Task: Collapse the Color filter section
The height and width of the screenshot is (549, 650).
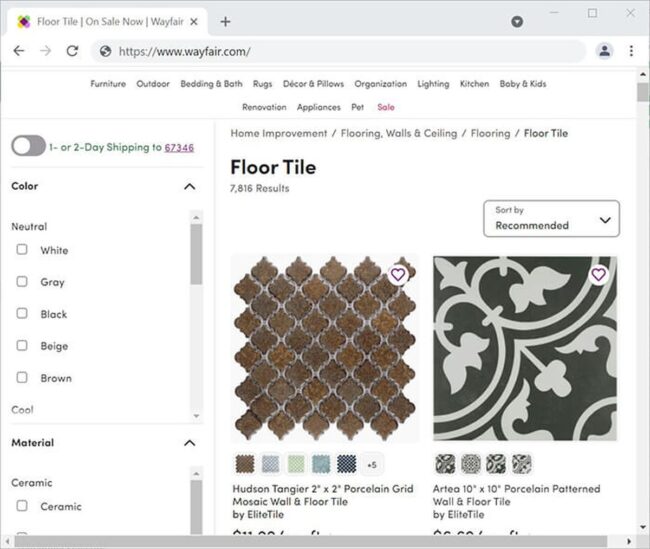Action: [x=189, y=187]
